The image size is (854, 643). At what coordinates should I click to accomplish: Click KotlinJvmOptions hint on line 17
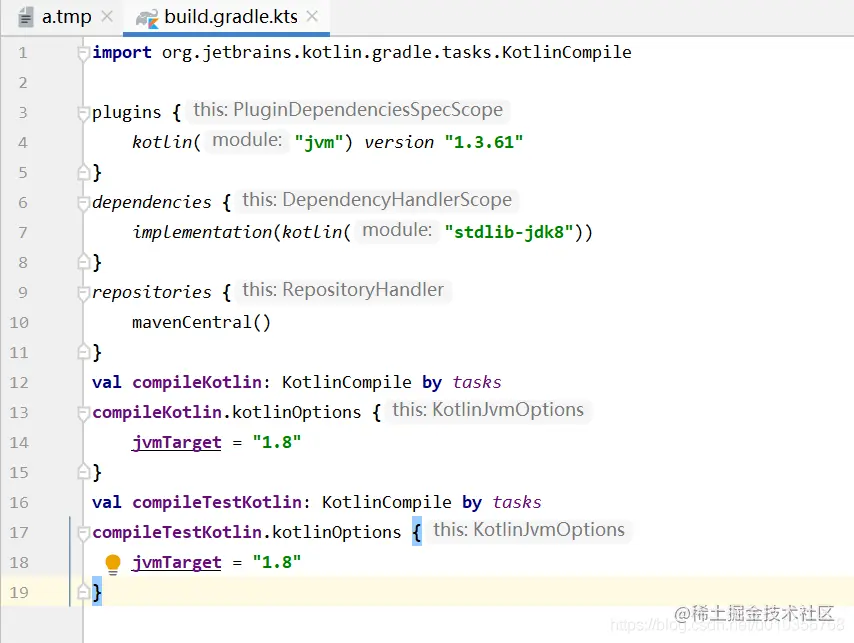529,530
